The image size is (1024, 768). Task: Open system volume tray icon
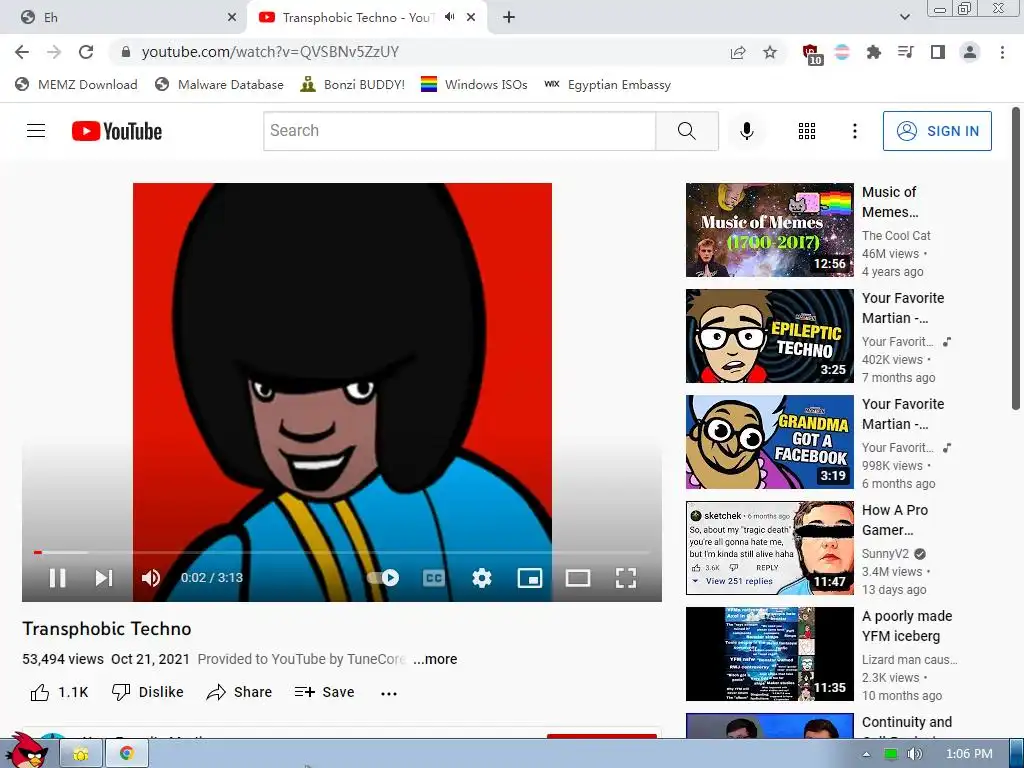[x=915, y=754]
